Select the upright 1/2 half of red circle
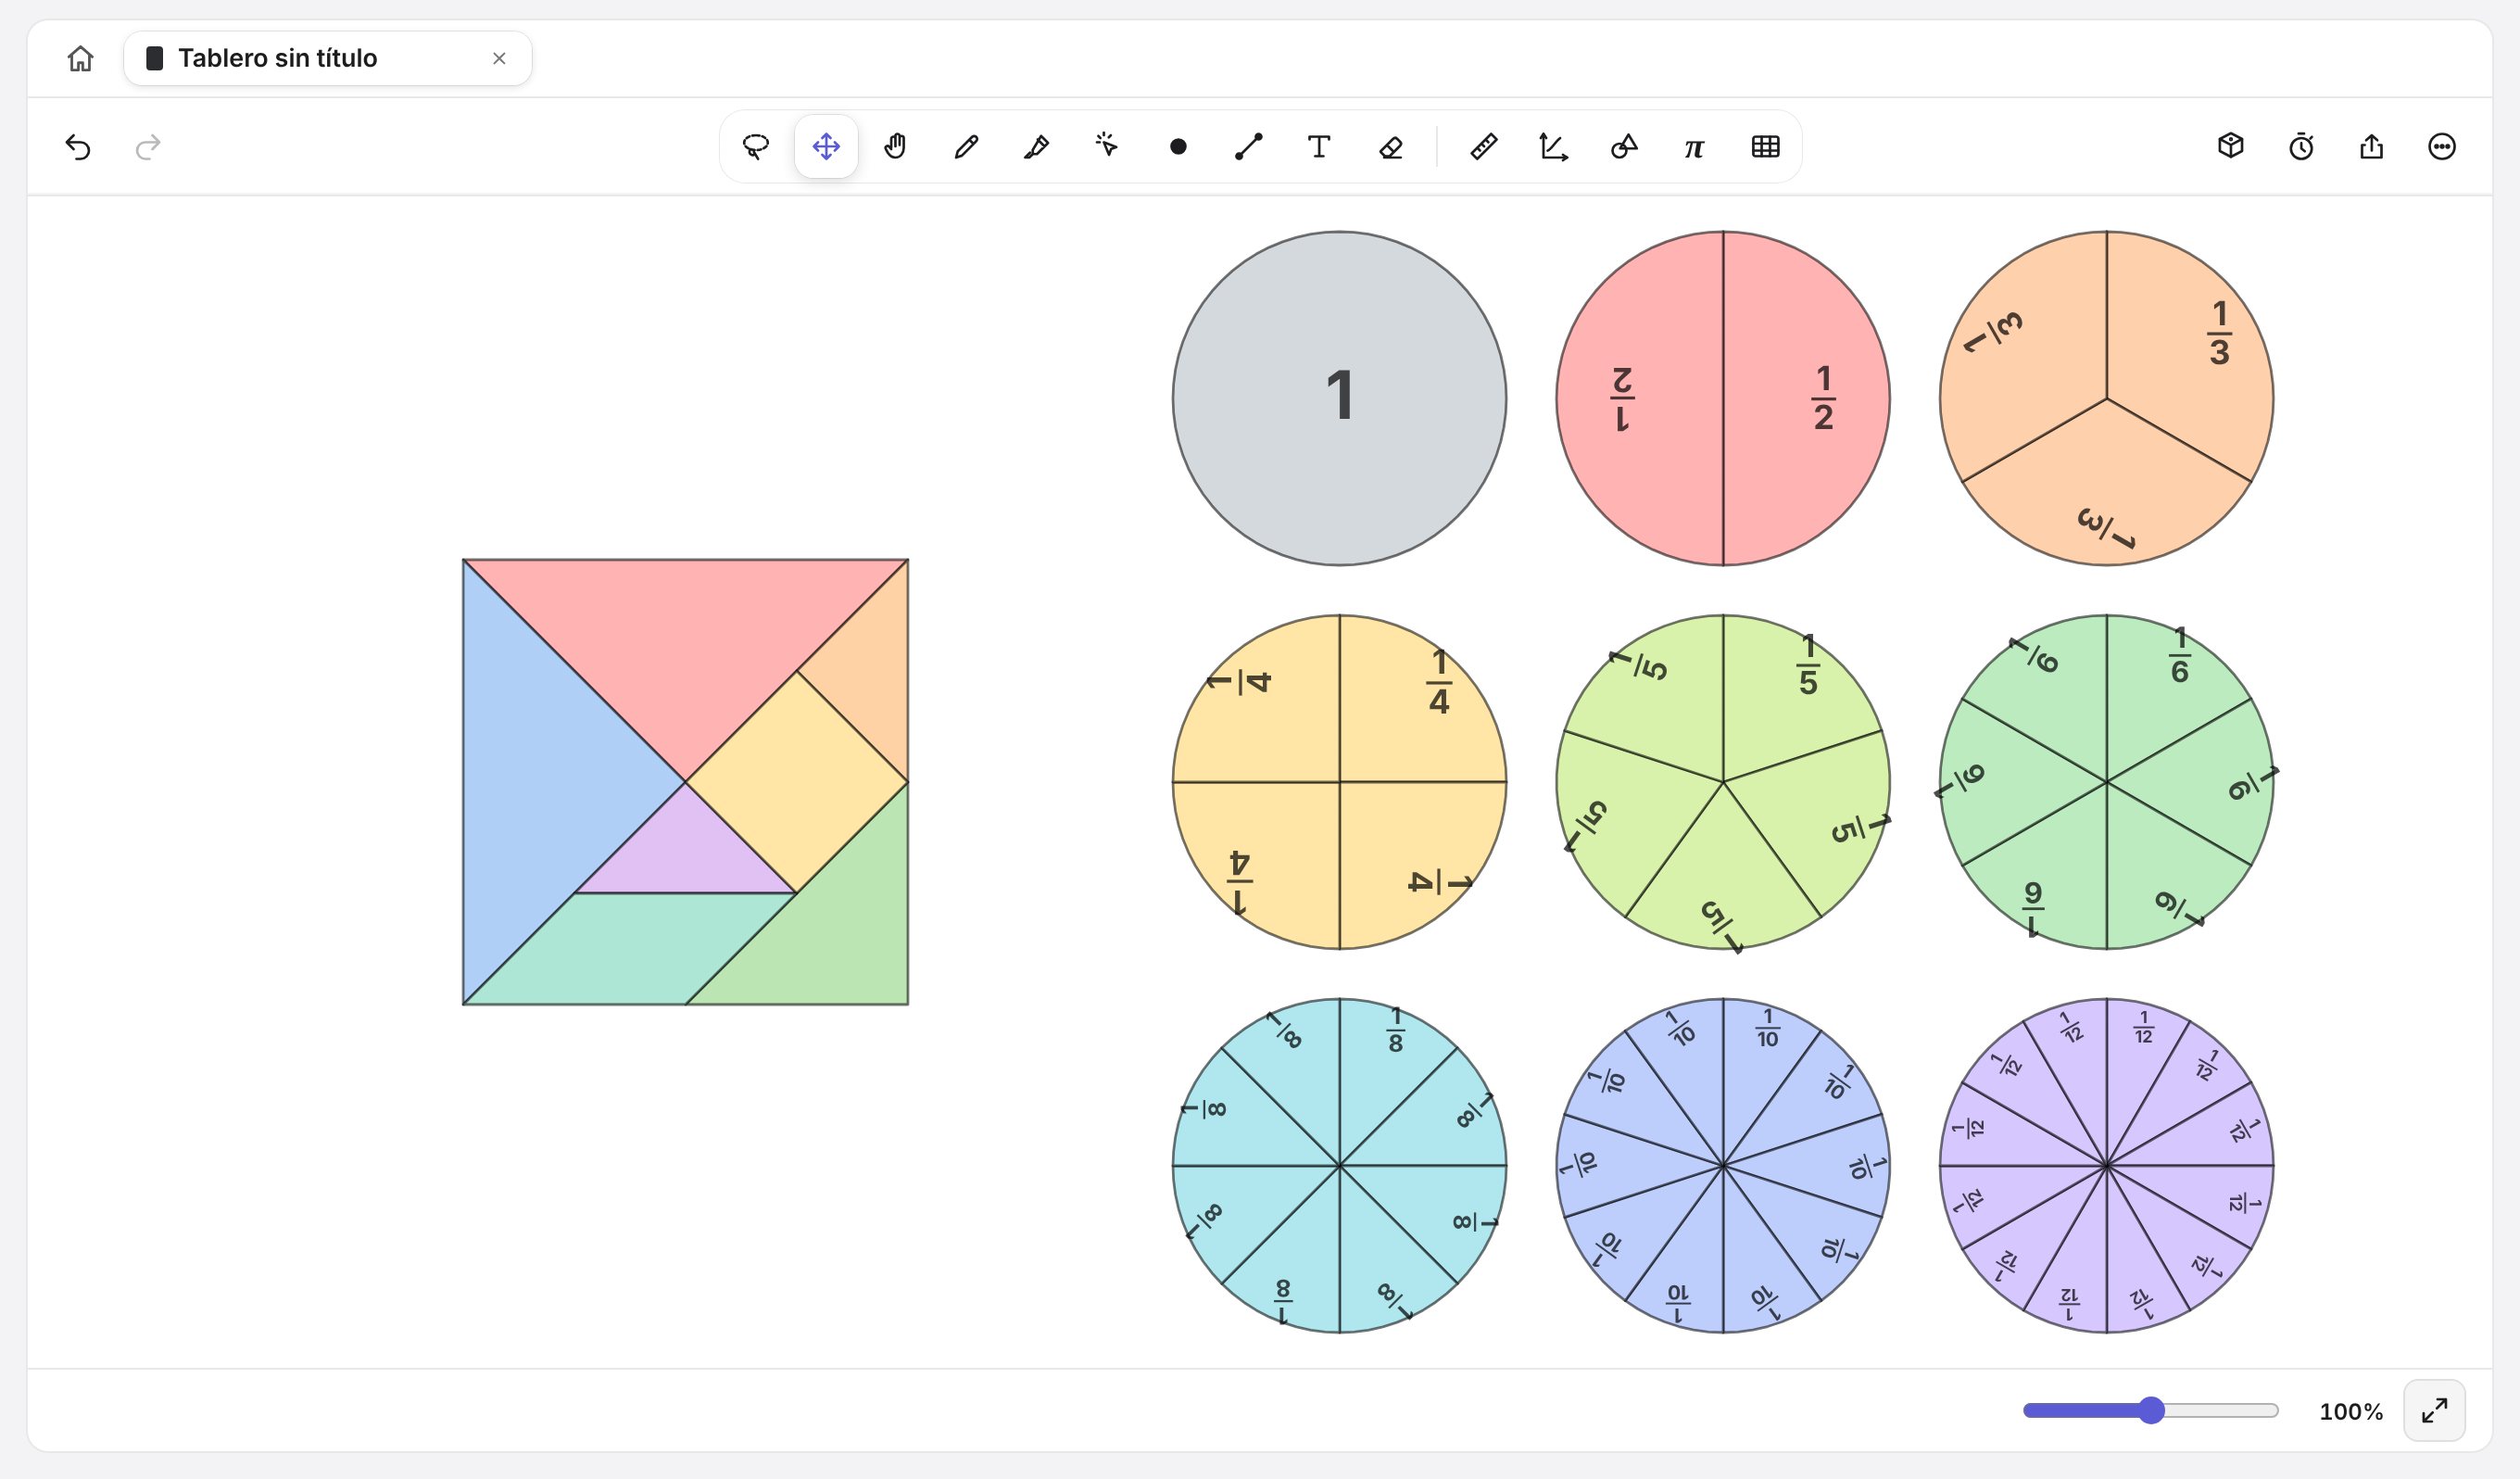Viewport: 2520px width, 1479px height. 1807,399
